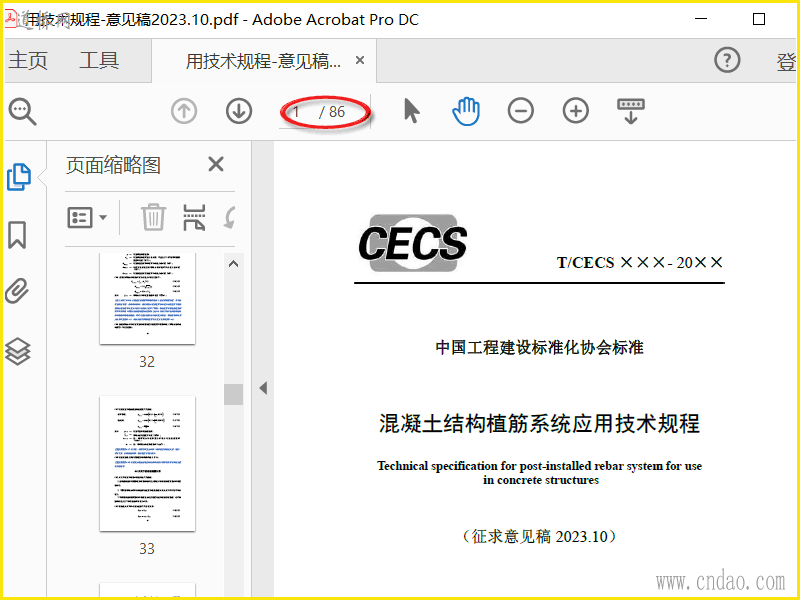The image size is (800, 600).
Task: Click thumbnail scrollbar up arrow
Action: (x=234, y=264)
